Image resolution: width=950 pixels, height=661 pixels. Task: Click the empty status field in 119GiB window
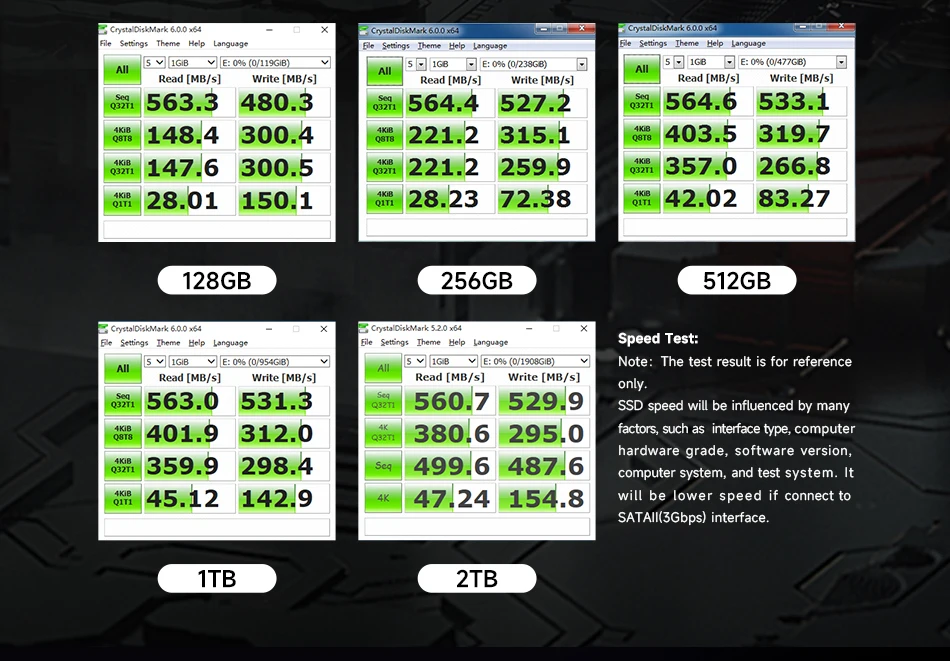(217, 229)
